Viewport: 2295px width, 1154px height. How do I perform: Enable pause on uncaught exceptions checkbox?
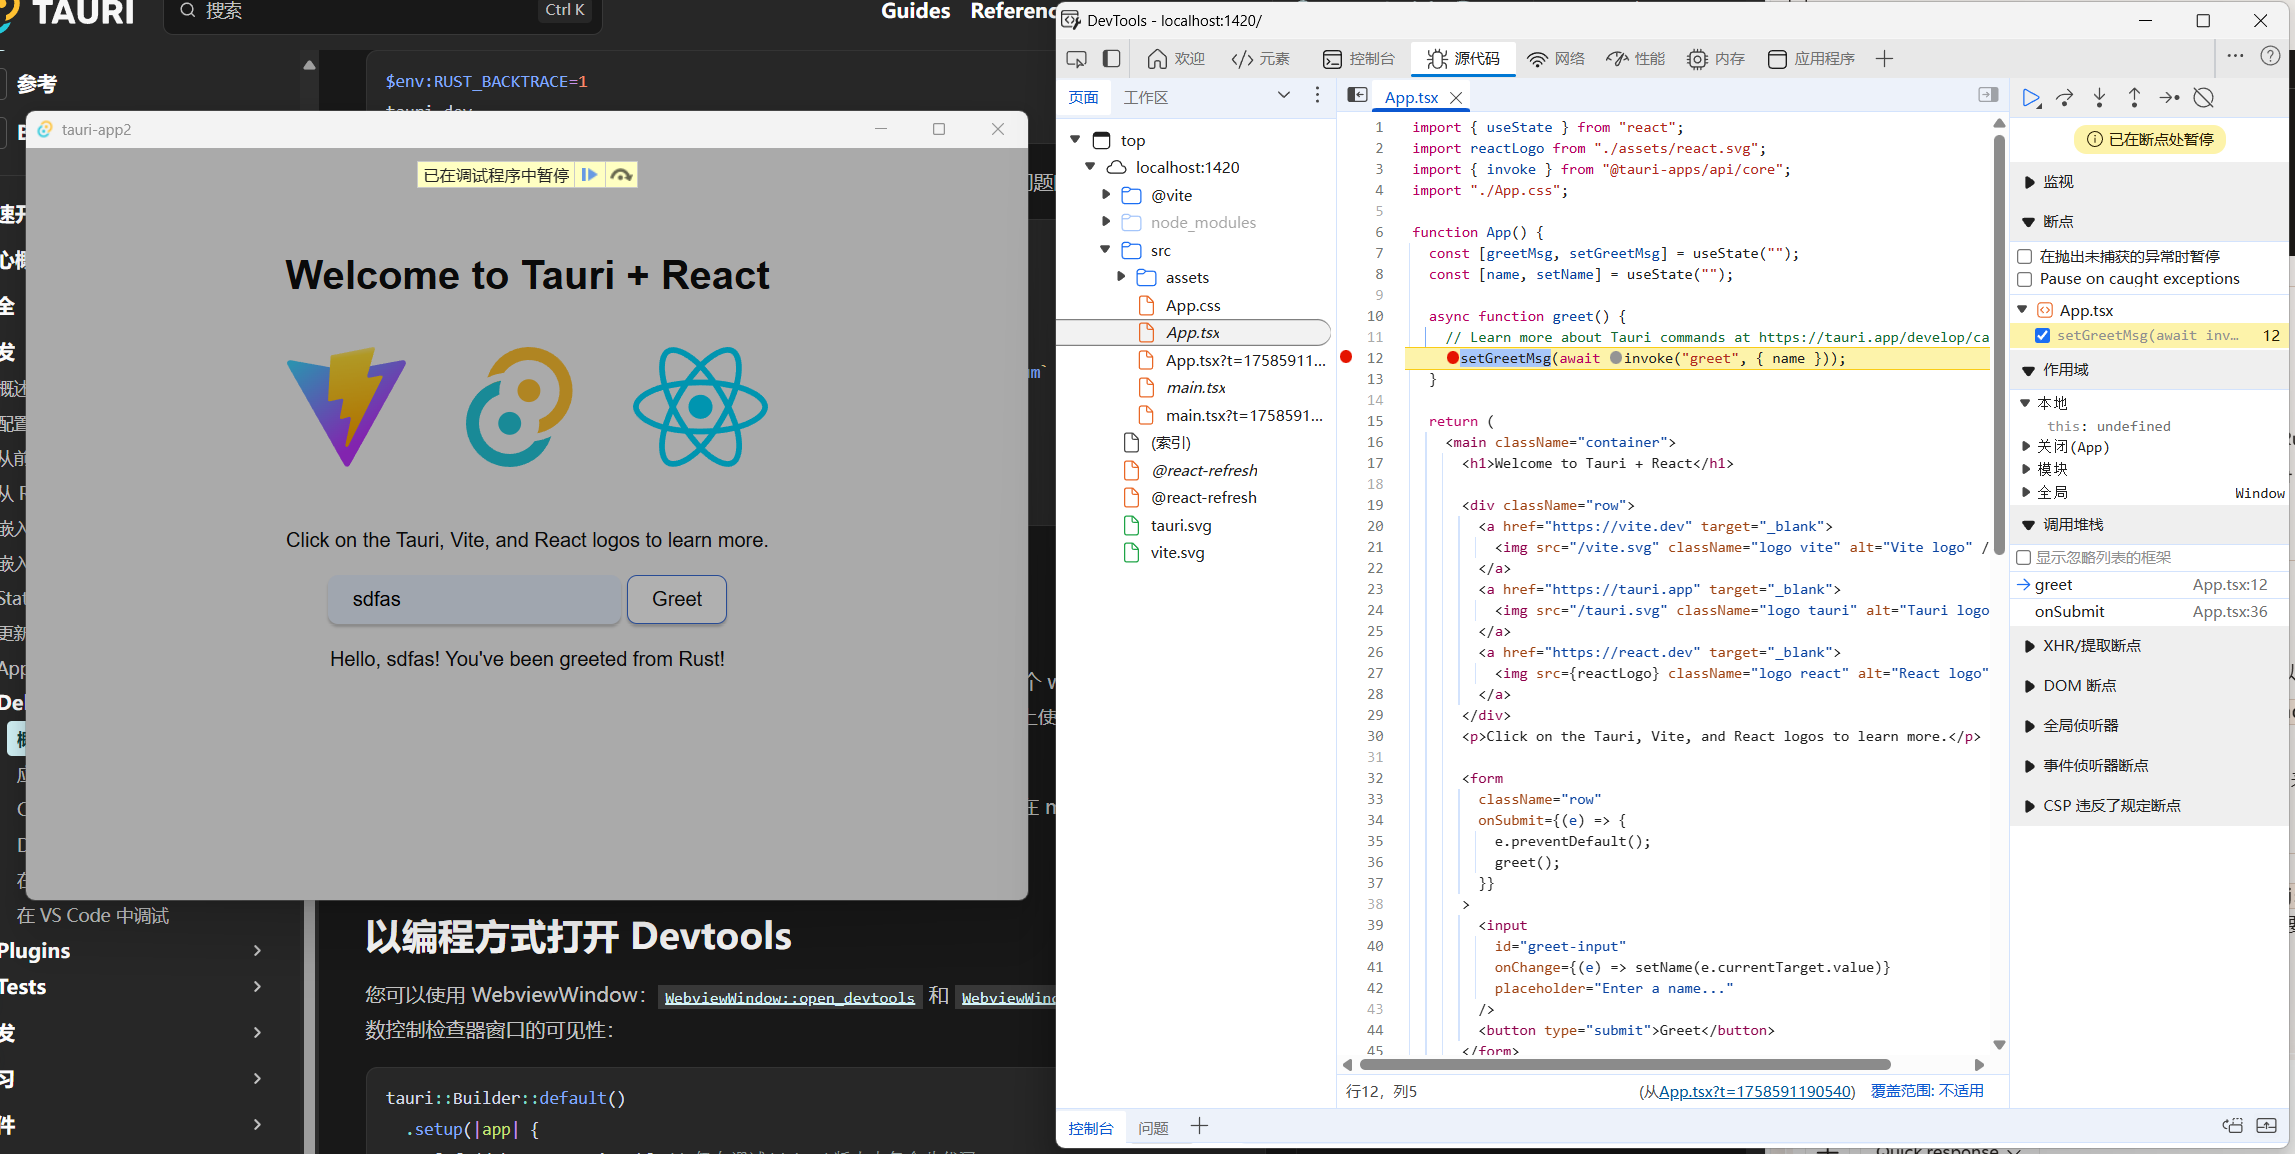[2024, 256]
